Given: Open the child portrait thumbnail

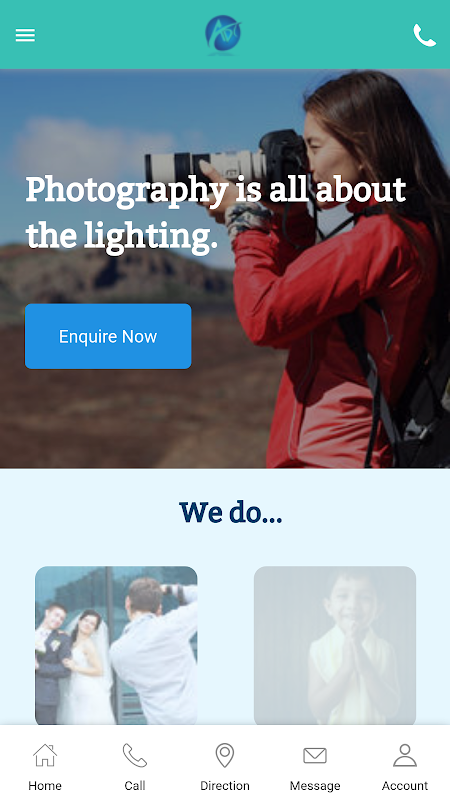Looking at the screenshot, I should point(335,645).
